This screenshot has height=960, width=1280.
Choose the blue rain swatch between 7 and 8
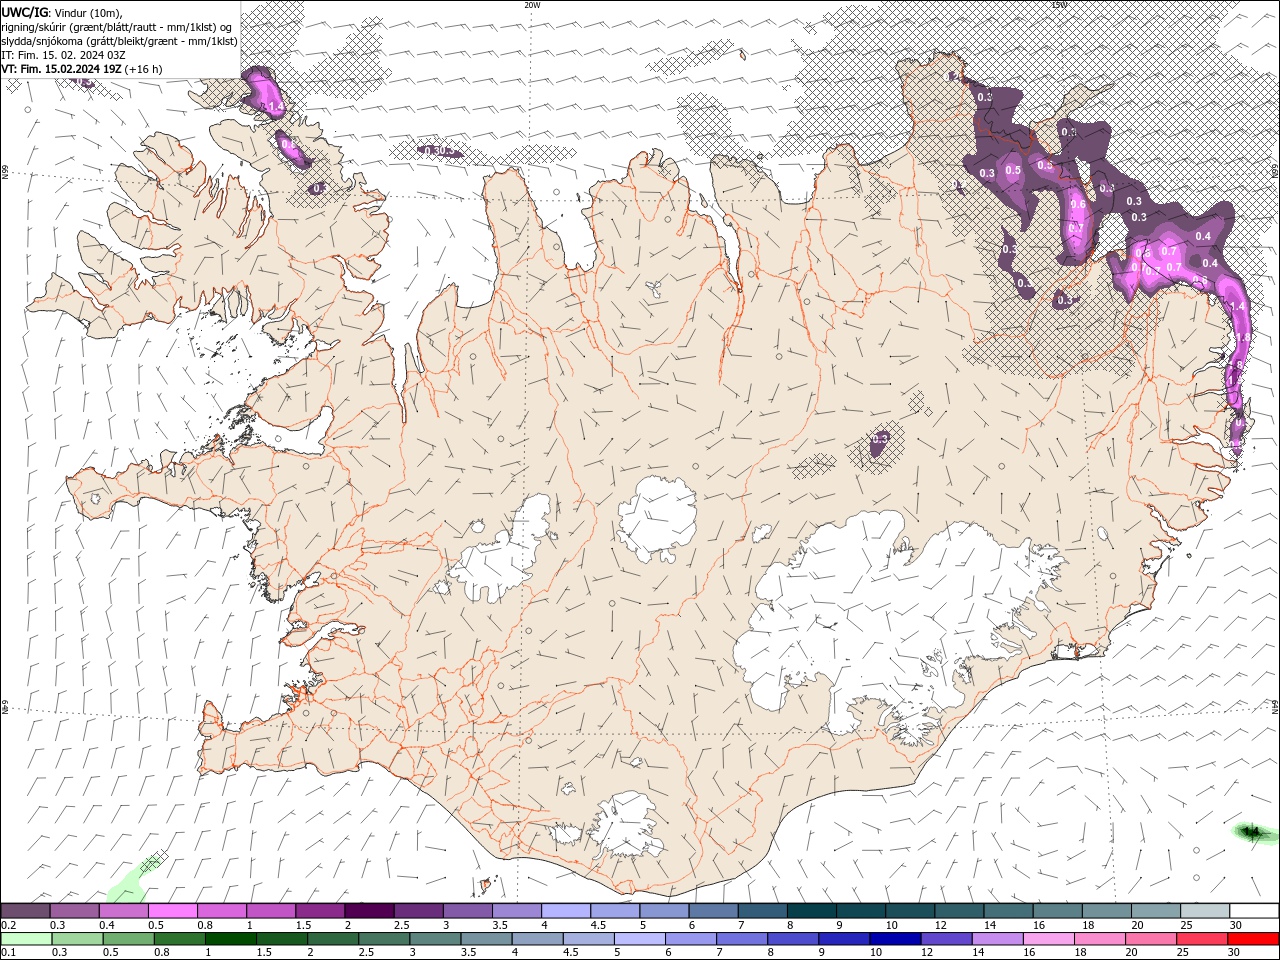[740, 939]
